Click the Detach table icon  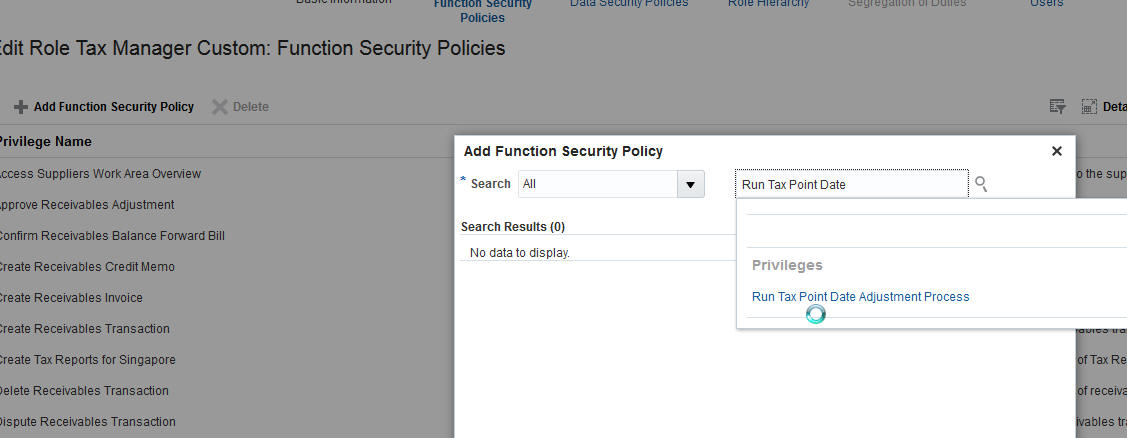click(x=1090, y=106)
